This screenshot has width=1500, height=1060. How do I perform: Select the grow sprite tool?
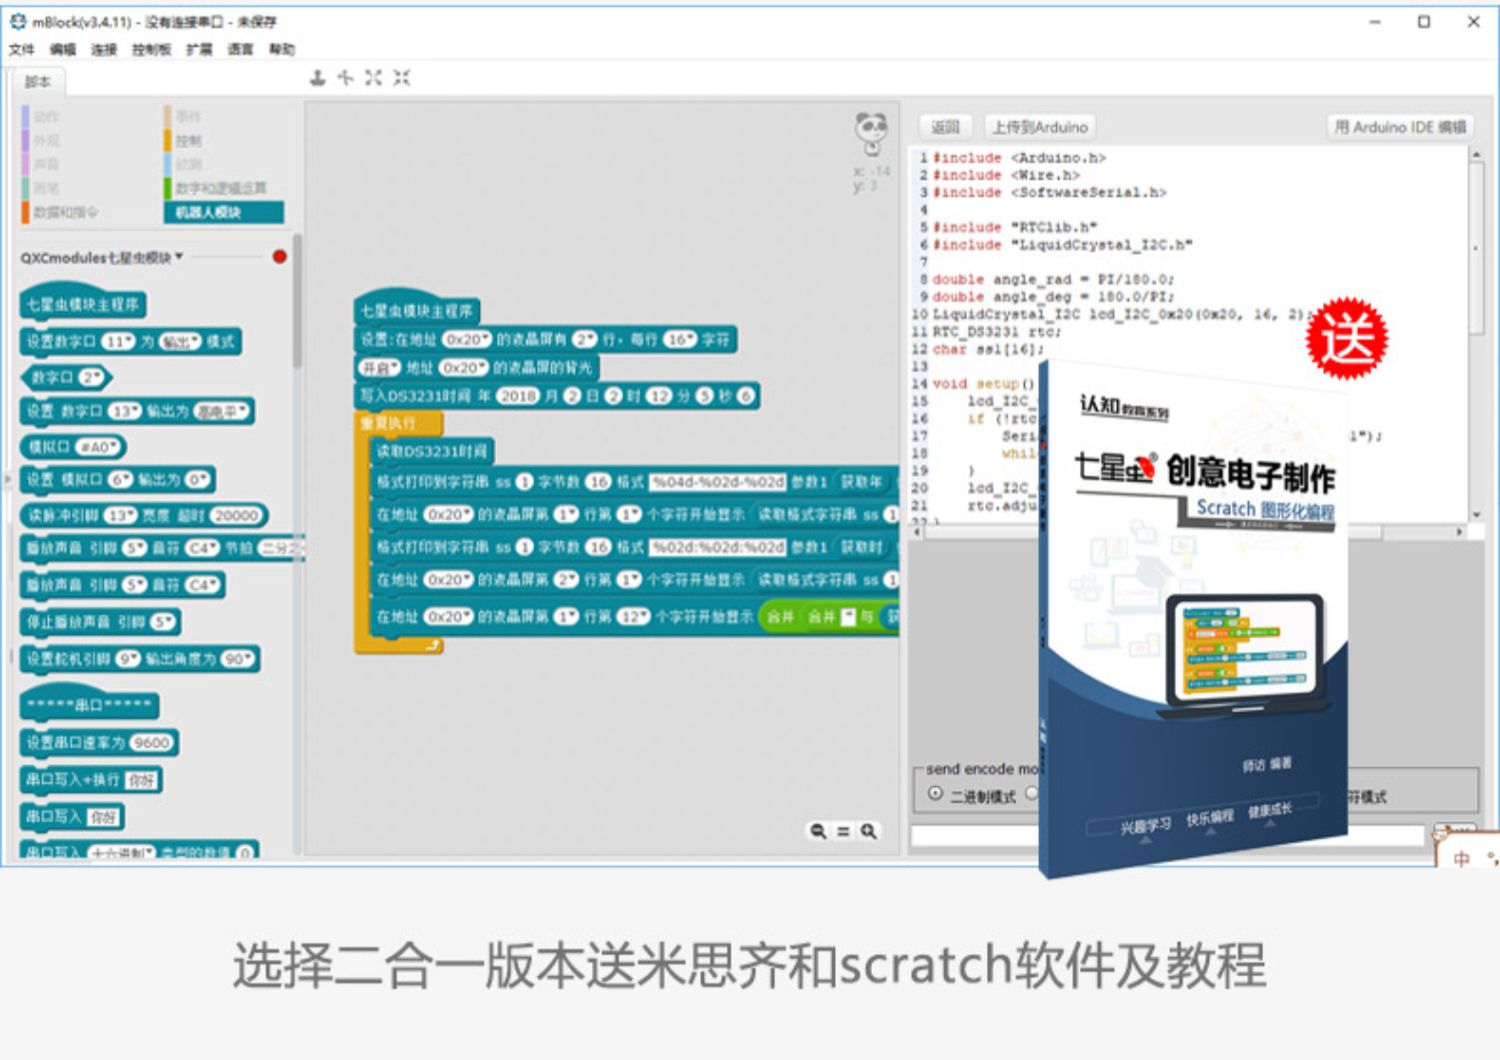373,78
